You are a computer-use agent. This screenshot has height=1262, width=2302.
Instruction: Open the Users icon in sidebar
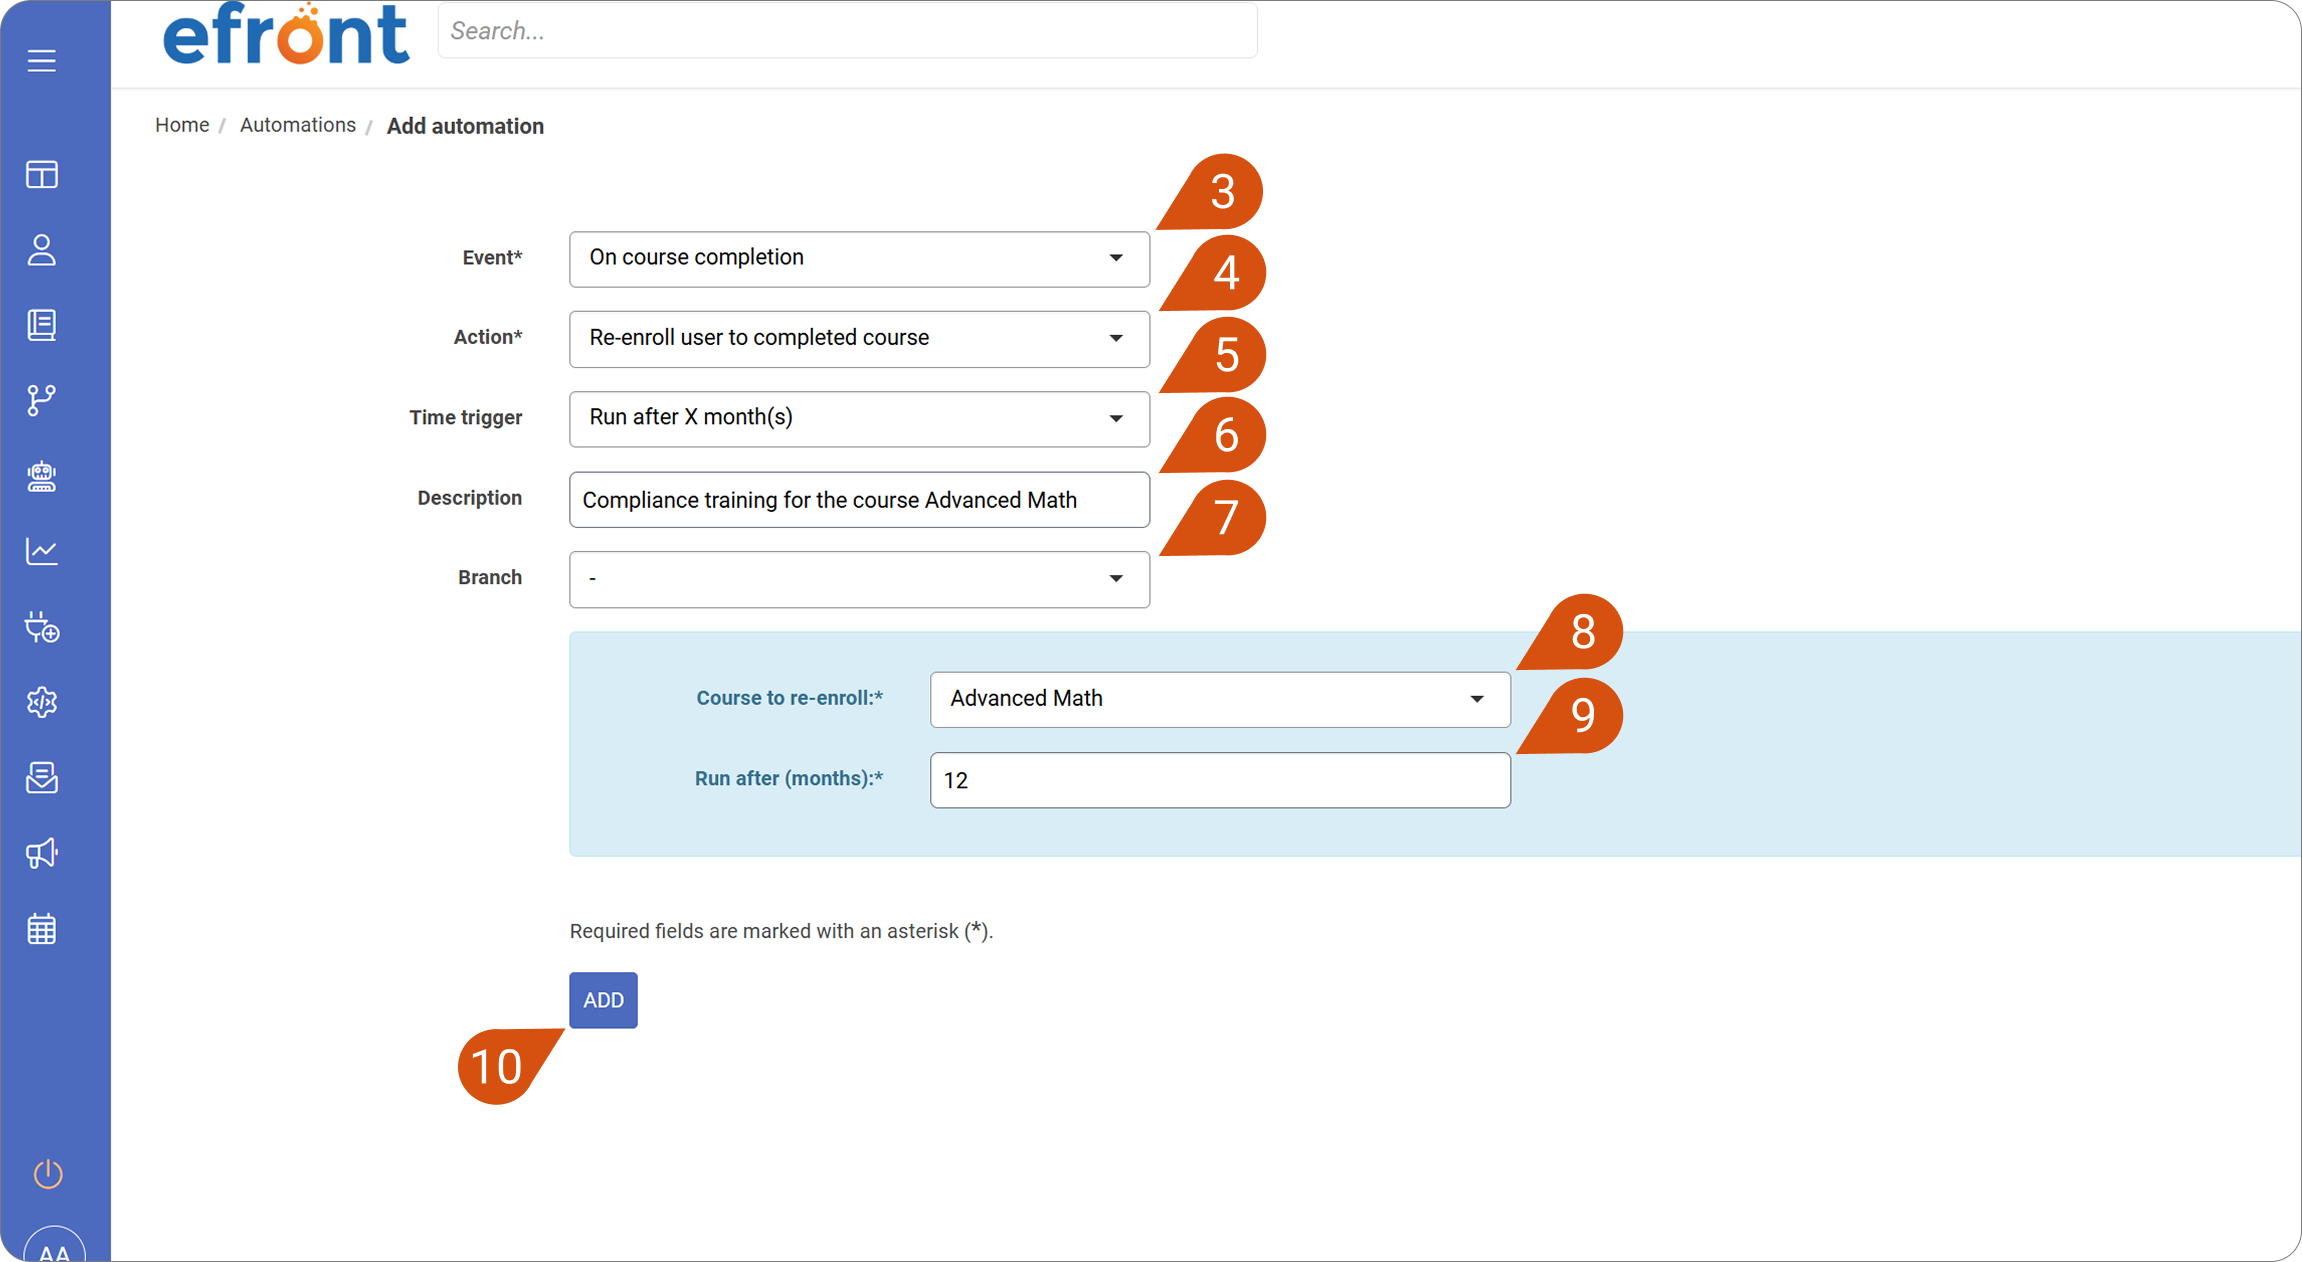(42, 250)
